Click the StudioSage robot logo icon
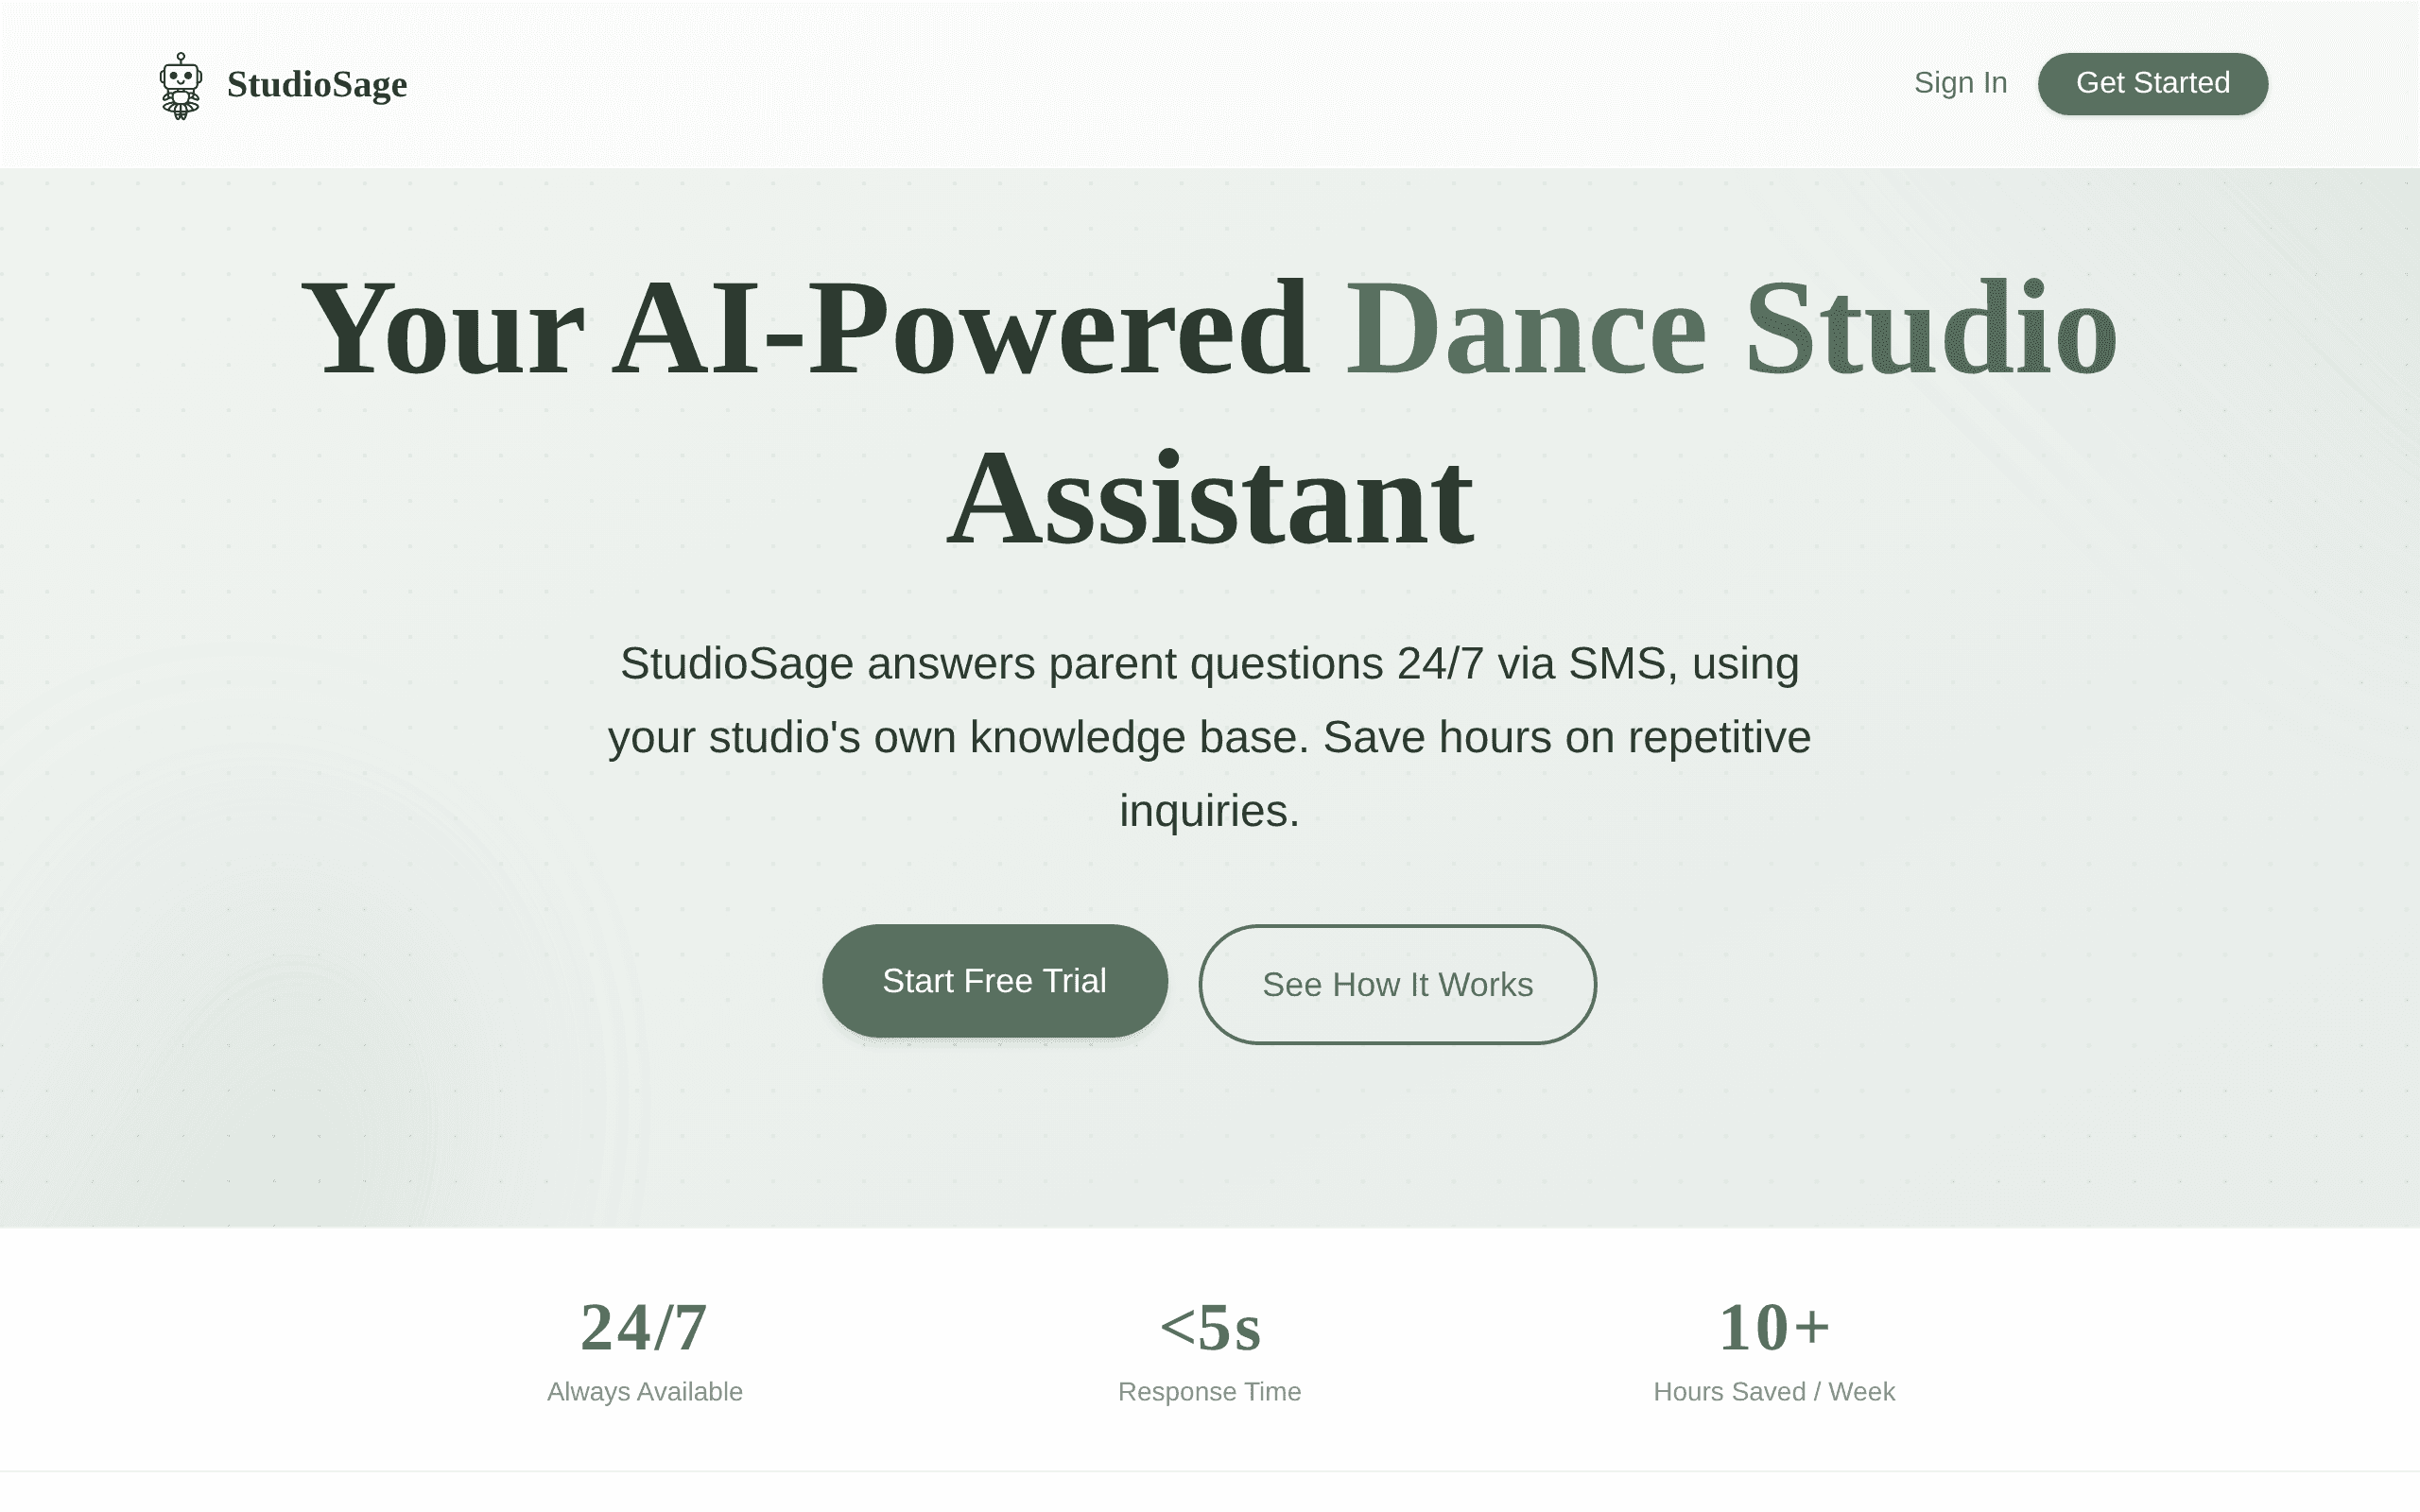Viewport: 2420px width, 1512px height. (x=181, y=86)
